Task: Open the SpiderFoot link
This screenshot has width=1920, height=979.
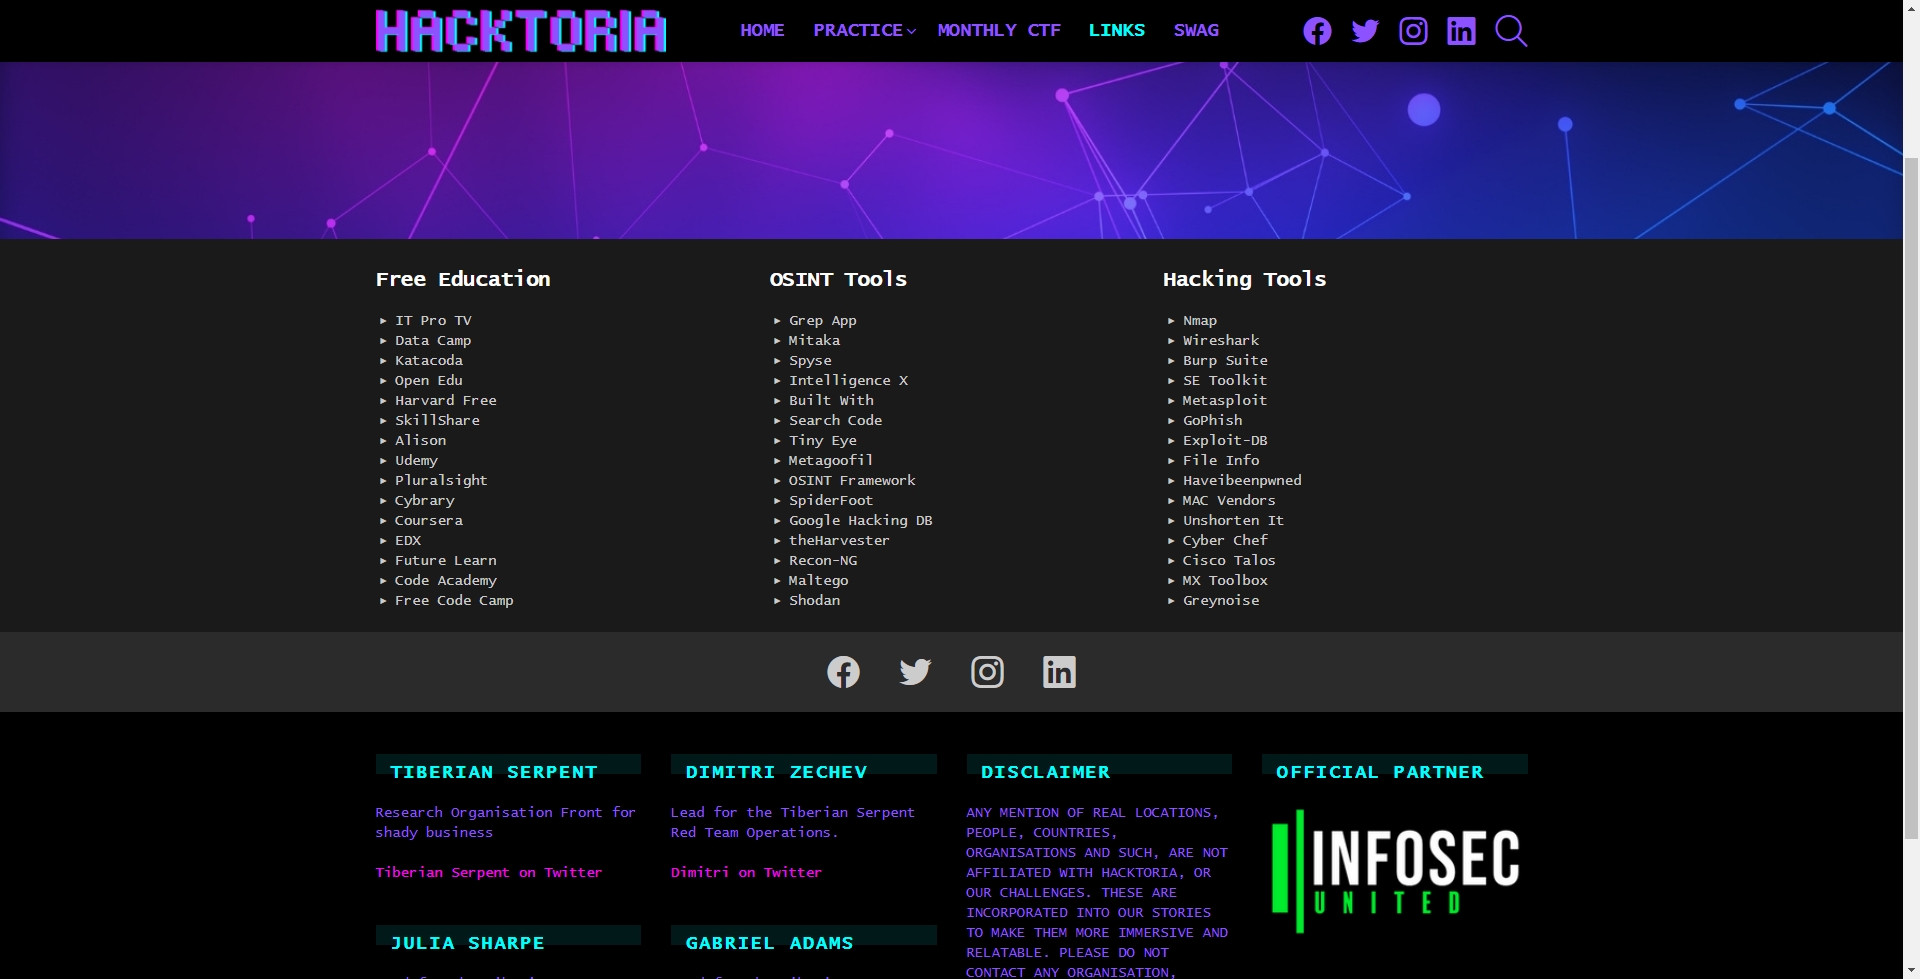Action: point(831,500)
